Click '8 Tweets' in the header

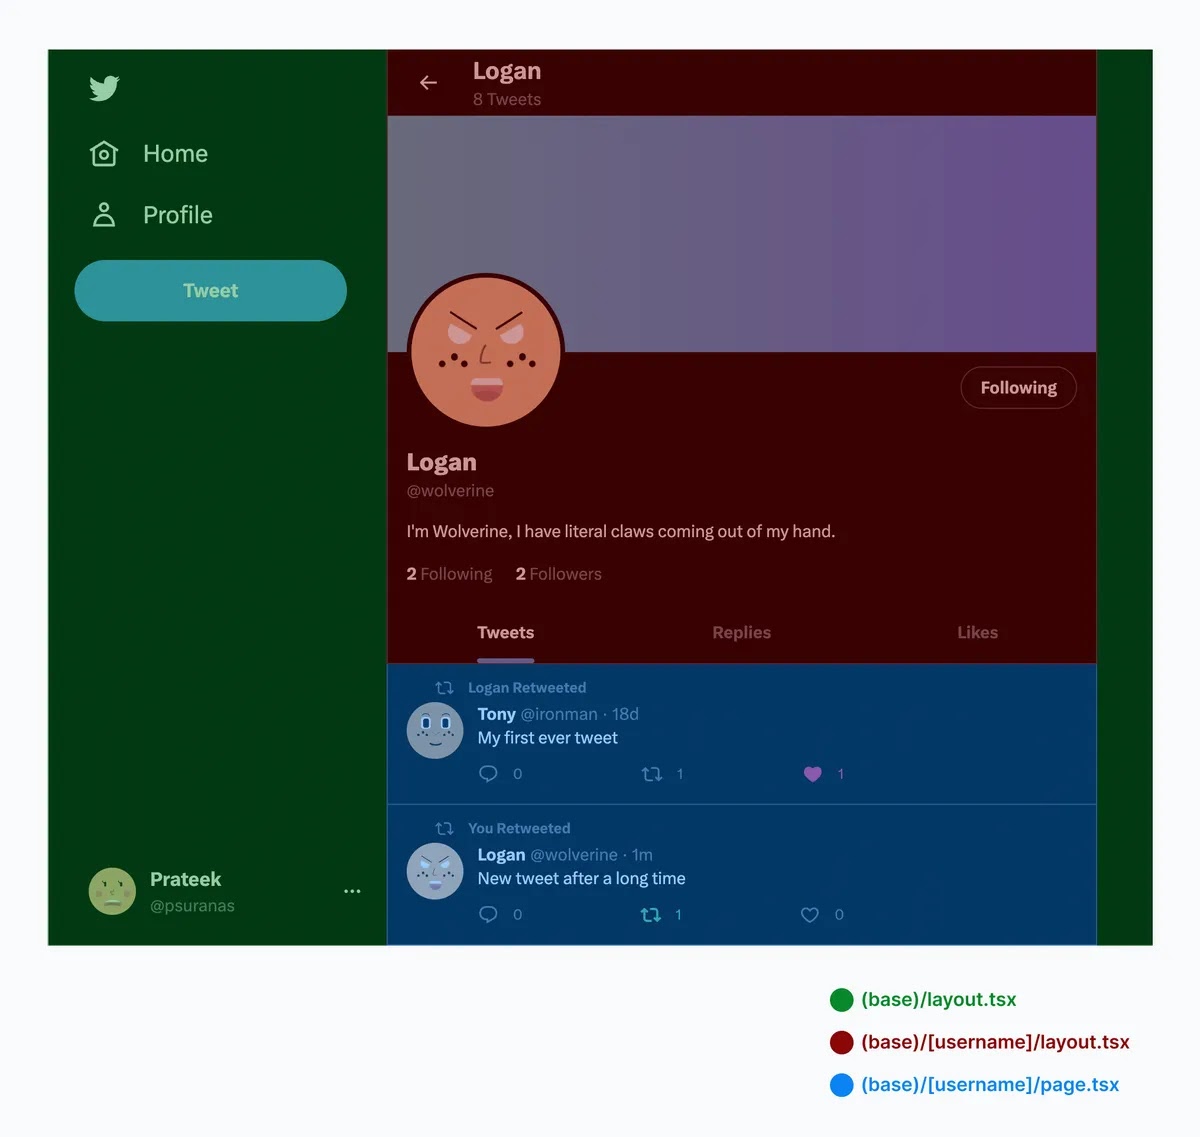tap(507, 99)
